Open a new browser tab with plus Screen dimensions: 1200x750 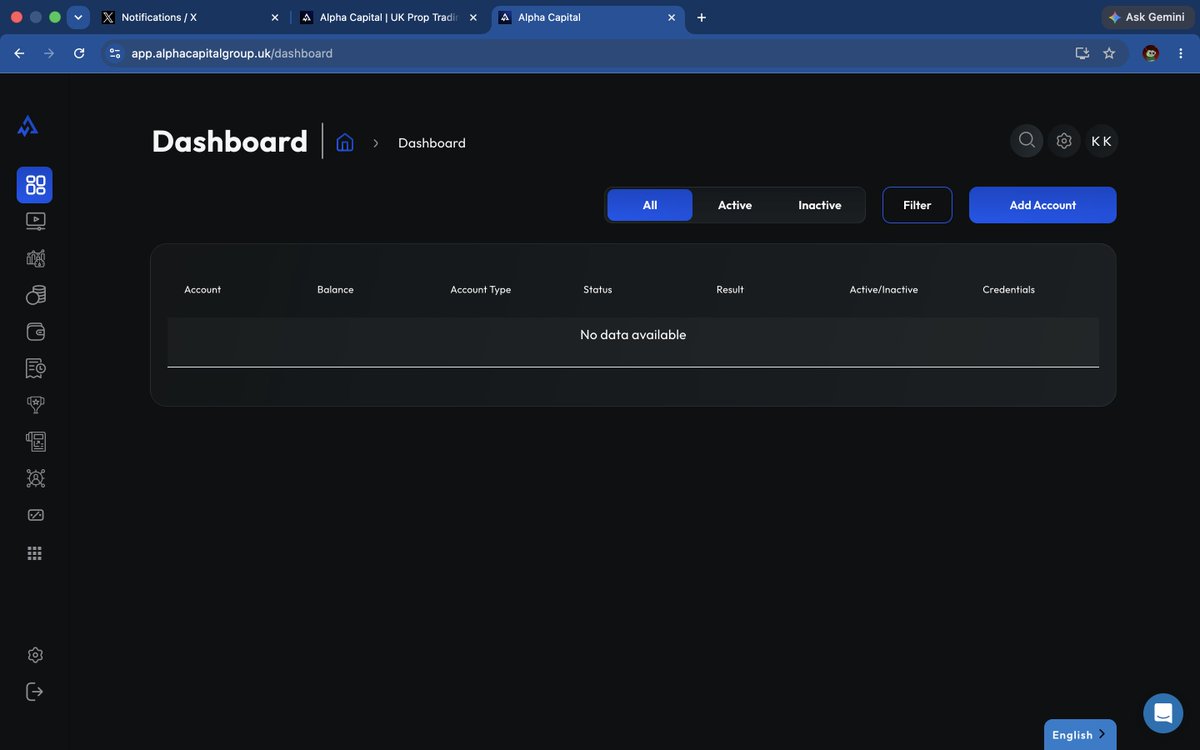pyautogui.click(x=702, y=17)
